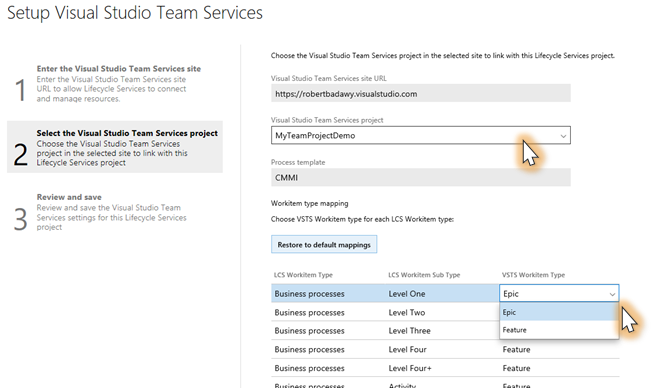Go to step 1 Enter the Visual Studio Team Services site
This screenshot has width=662, height=388.
[x=115, y=84]
